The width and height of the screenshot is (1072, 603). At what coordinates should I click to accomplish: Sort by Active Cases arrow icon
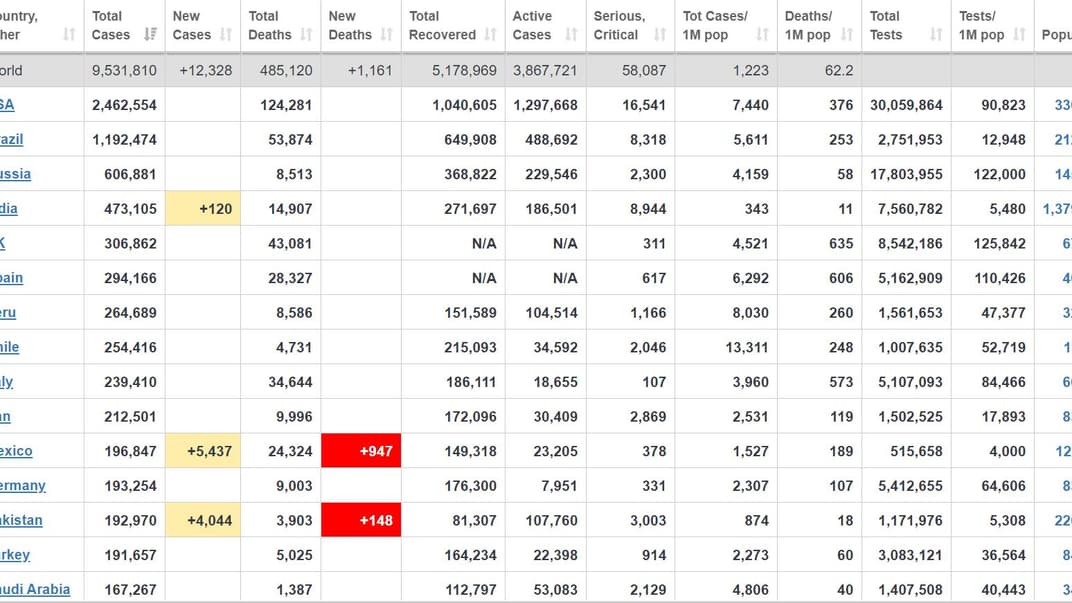coord(571,35)
